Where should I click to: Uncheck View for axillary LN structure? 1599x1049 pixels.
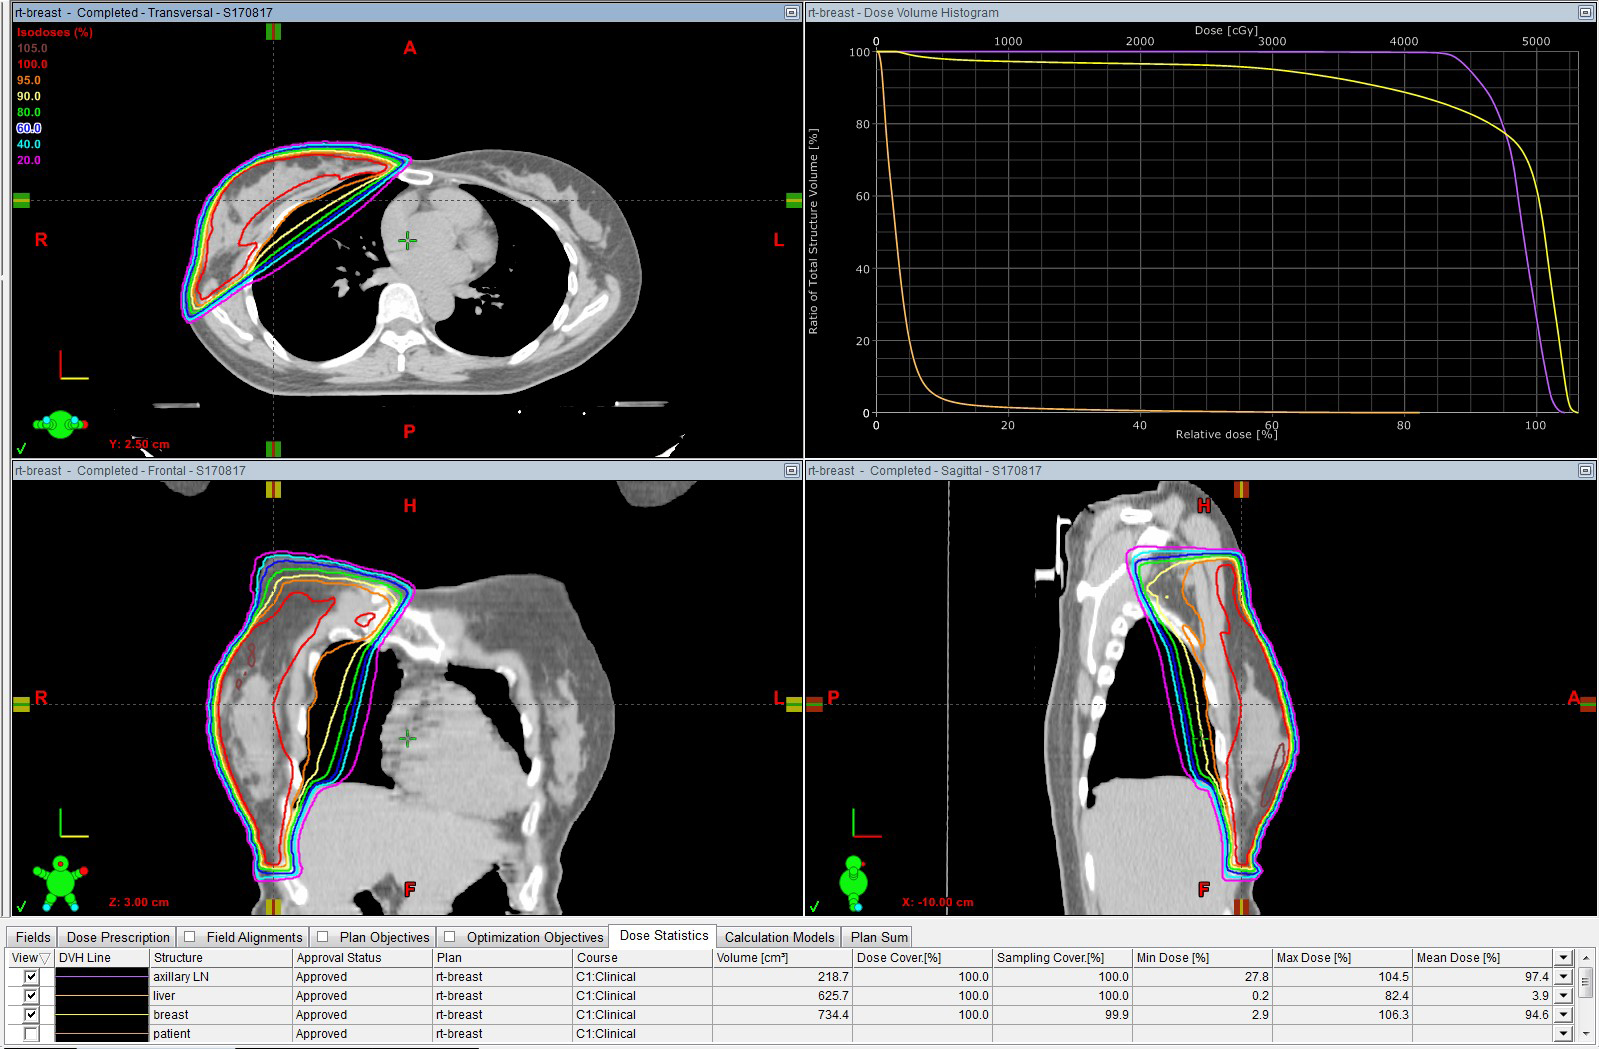31,977
